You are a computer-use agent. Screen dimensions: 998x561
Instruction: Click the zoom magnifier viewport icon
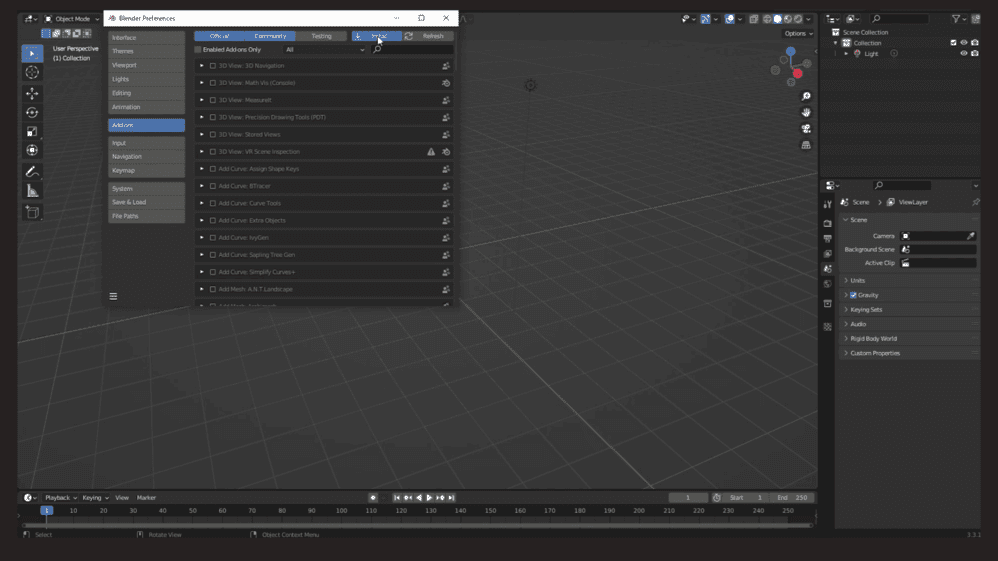pos(806,96)
